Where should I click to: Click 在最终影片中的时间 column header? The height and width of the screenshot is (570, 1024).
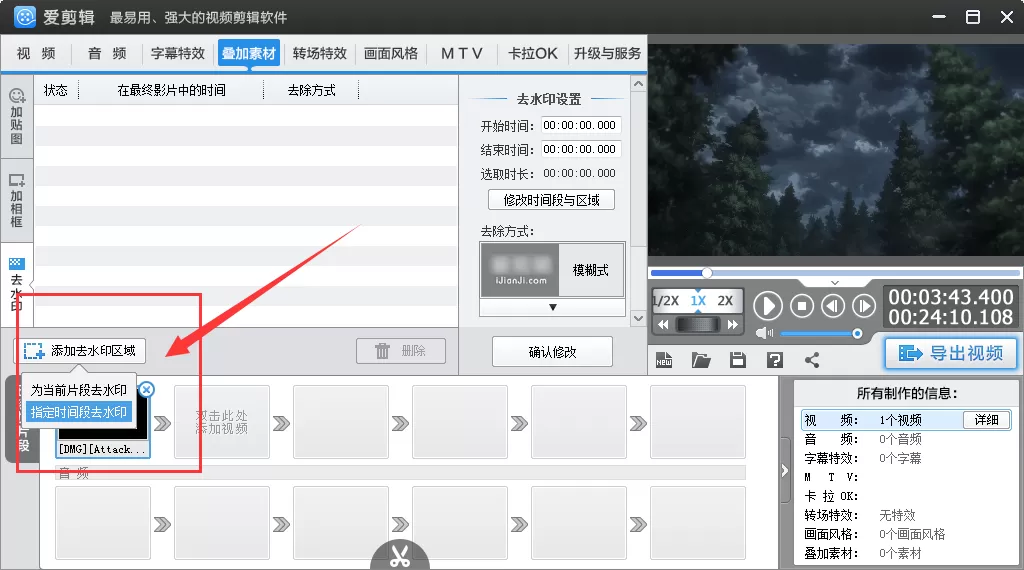(172, 90)
